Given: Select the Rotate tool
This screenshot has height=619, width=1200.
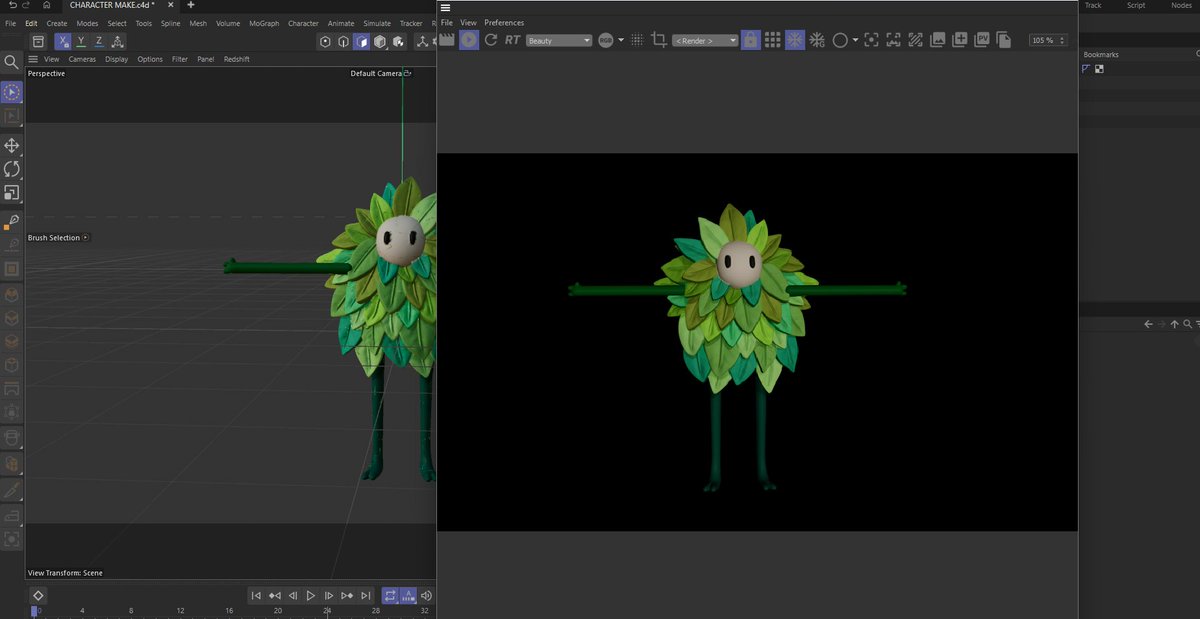Looking at the screenshot, I should tap(12, 169).
